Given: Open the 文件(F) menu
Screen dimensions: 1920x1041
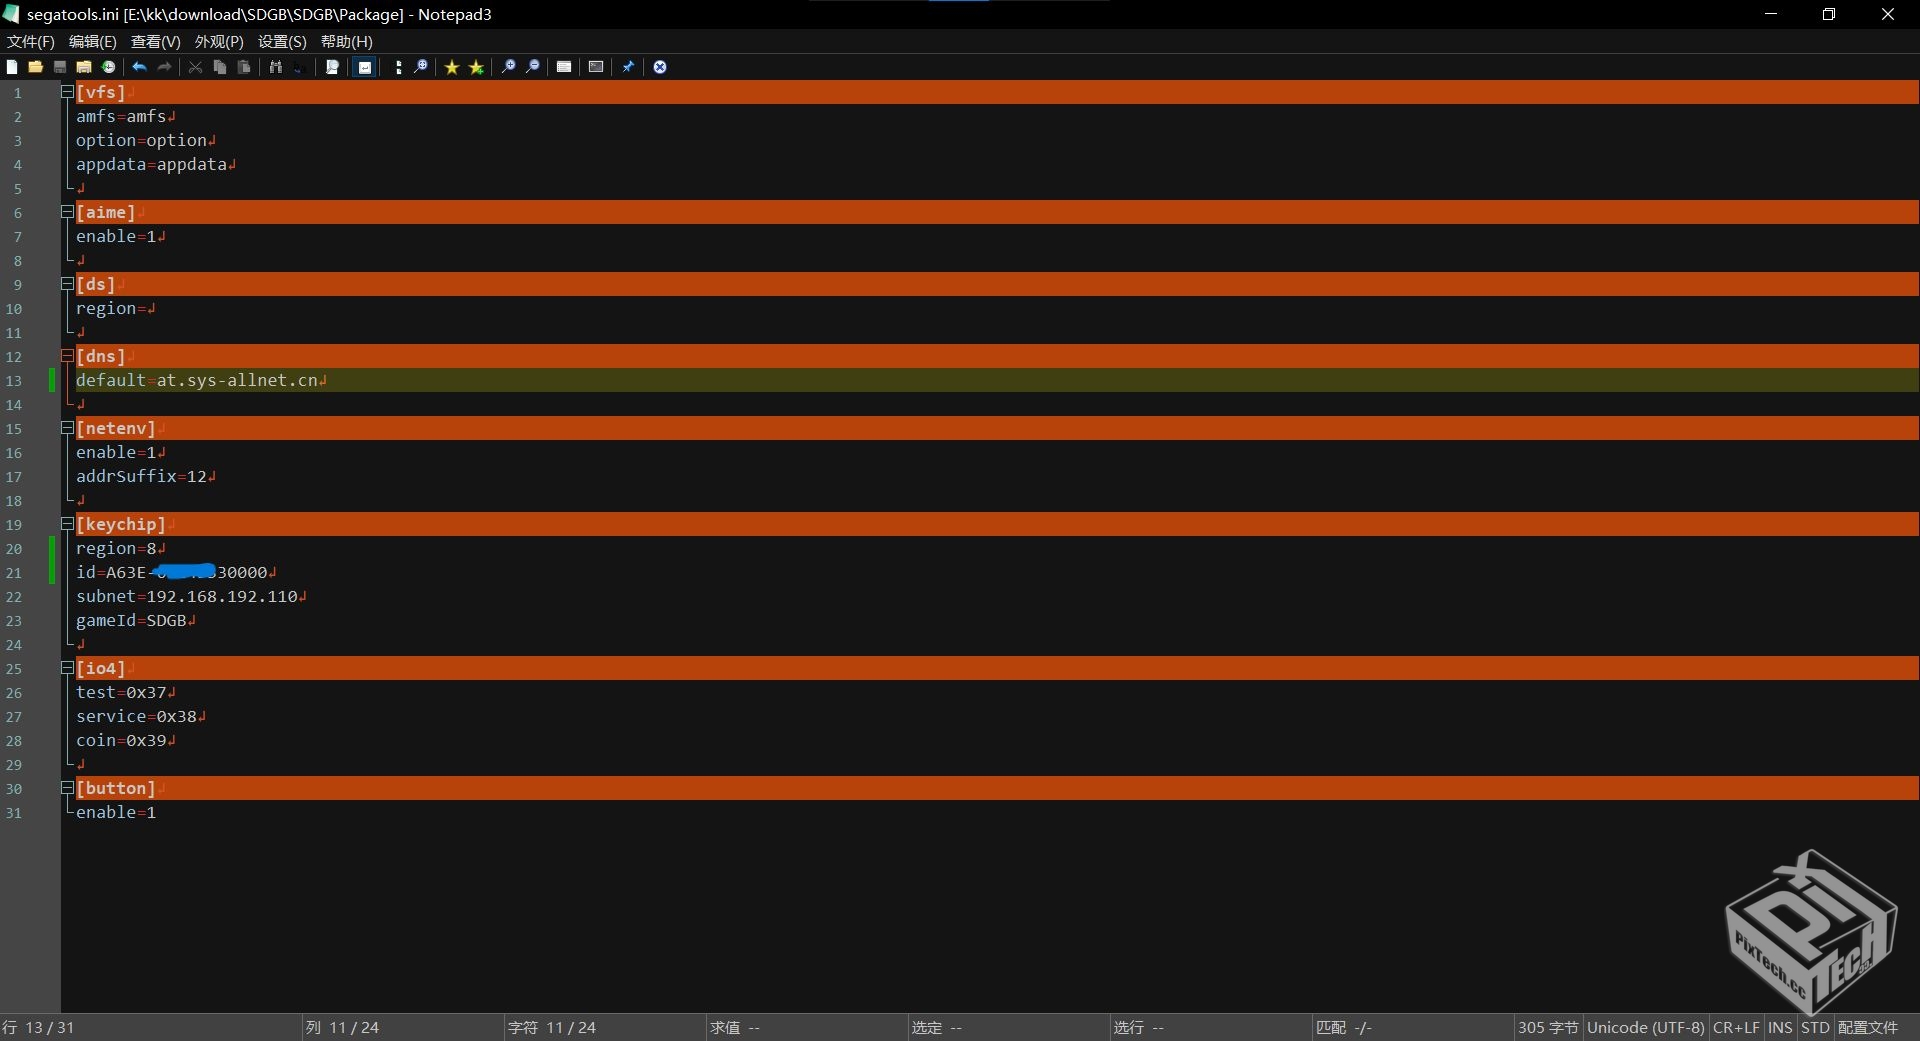Looking at the screenshot, I should click(x=31, y=41).
